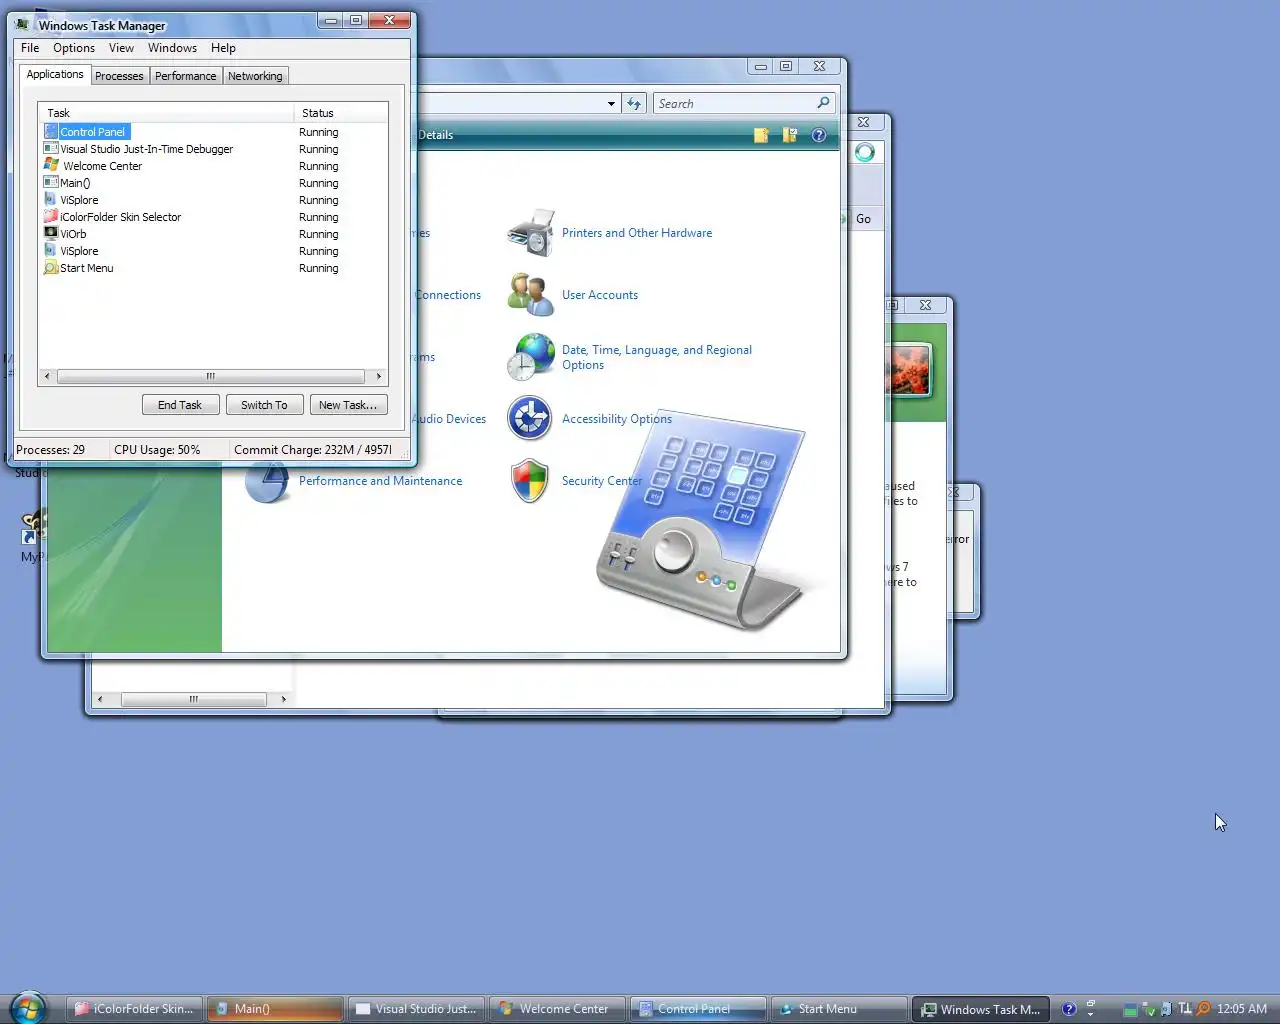Image resolution: width=1280 pixels, height=1024 pixels.
Task: Open the Security Center link
Action: tap(602, 481)
